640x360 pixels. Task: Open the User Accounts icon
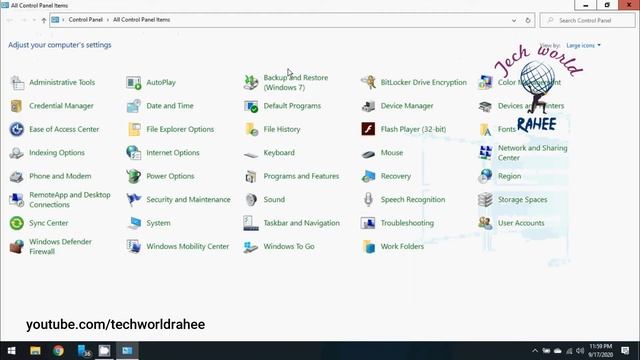[485, 223]
